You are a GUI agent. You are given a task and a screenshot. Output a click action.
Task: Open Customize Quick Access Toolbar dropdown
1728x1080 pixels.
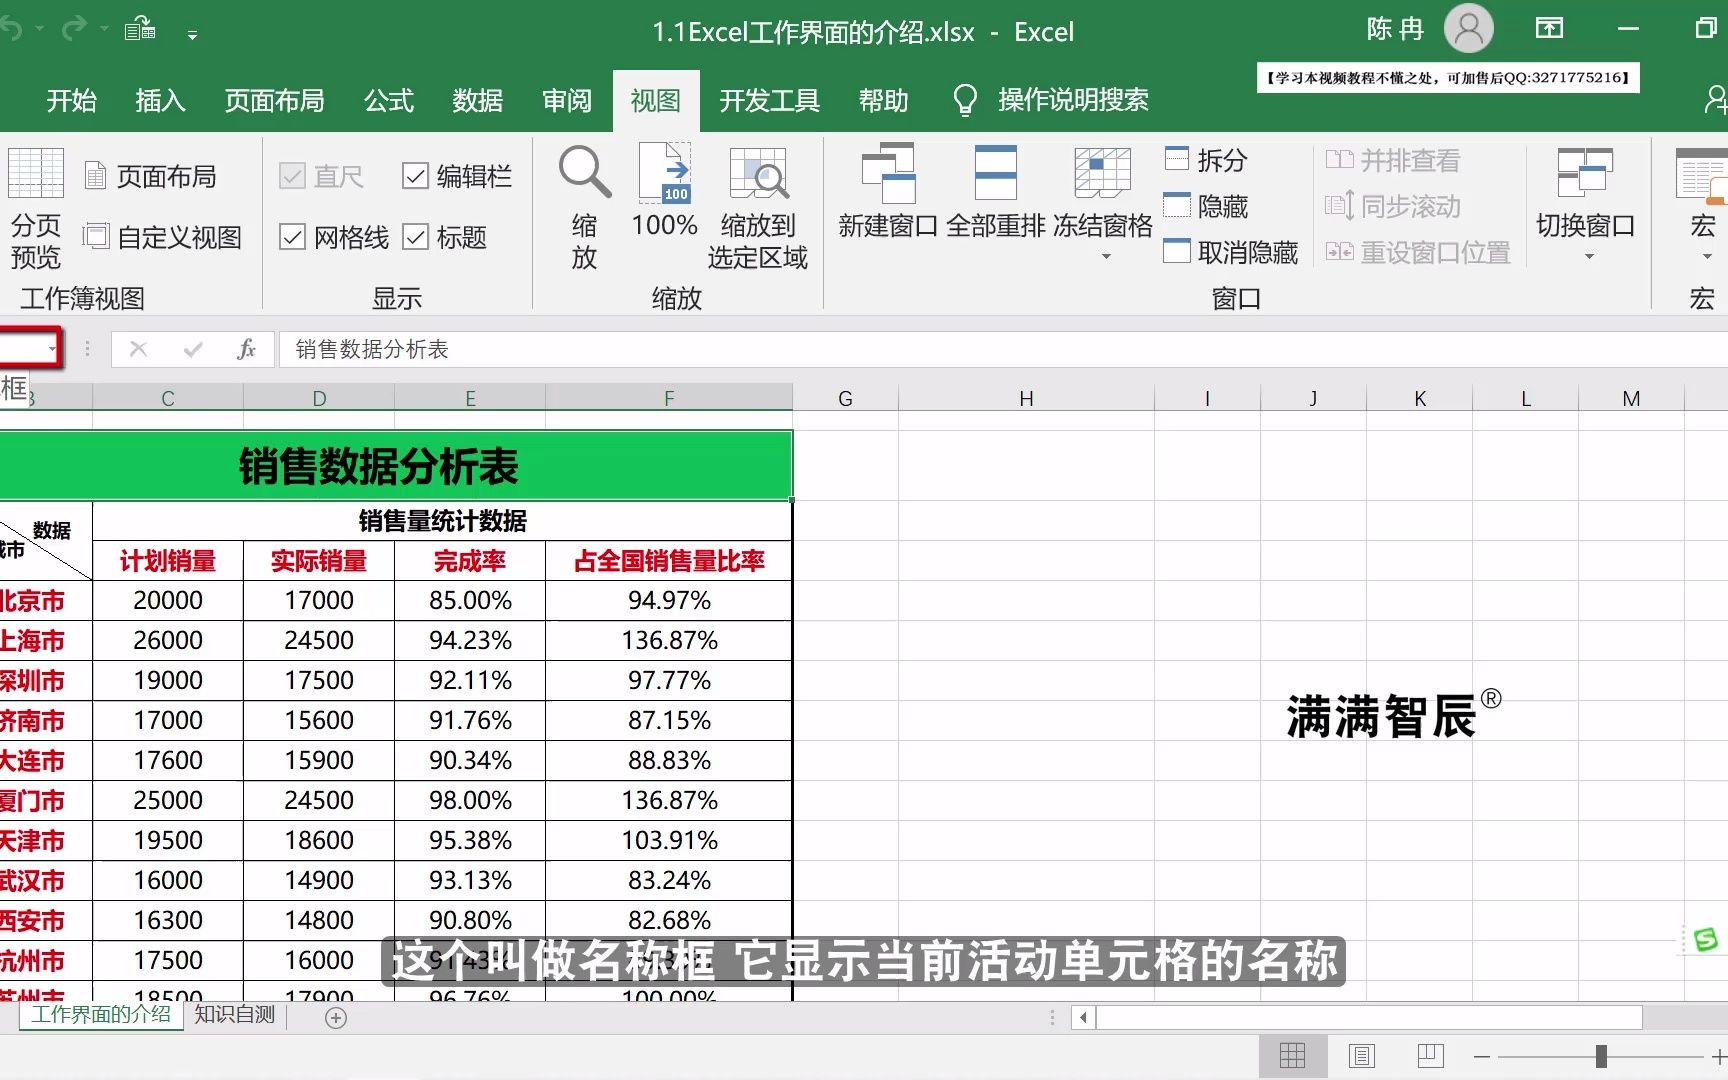click(x=192, y=34)
